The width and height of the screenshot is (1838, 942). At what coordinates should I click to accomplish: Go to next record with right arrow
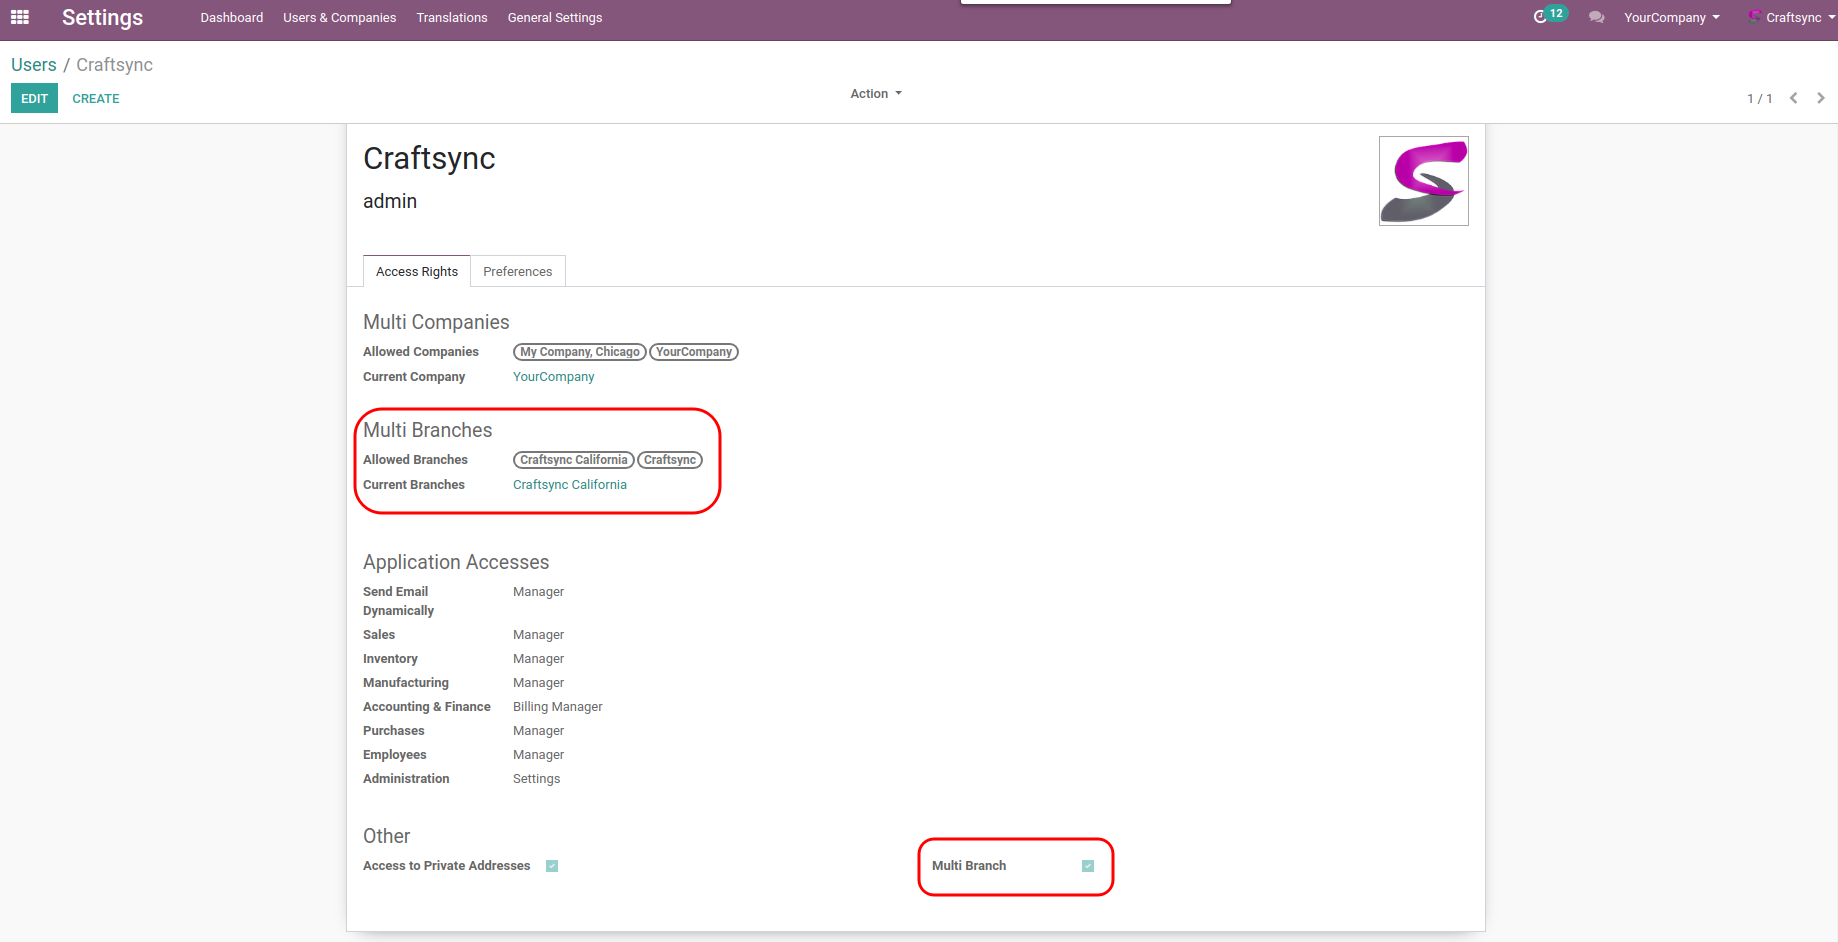(1820, 98)
